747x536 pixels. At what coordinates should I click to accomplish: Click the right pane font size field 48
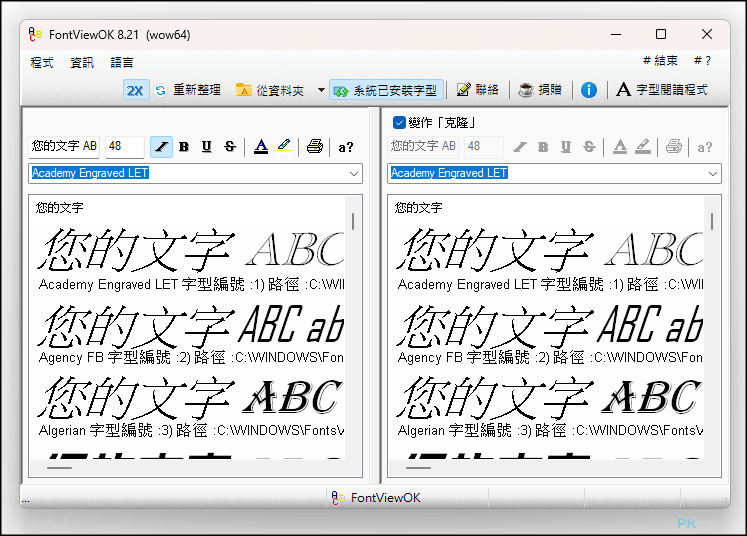tap(484, 146)
